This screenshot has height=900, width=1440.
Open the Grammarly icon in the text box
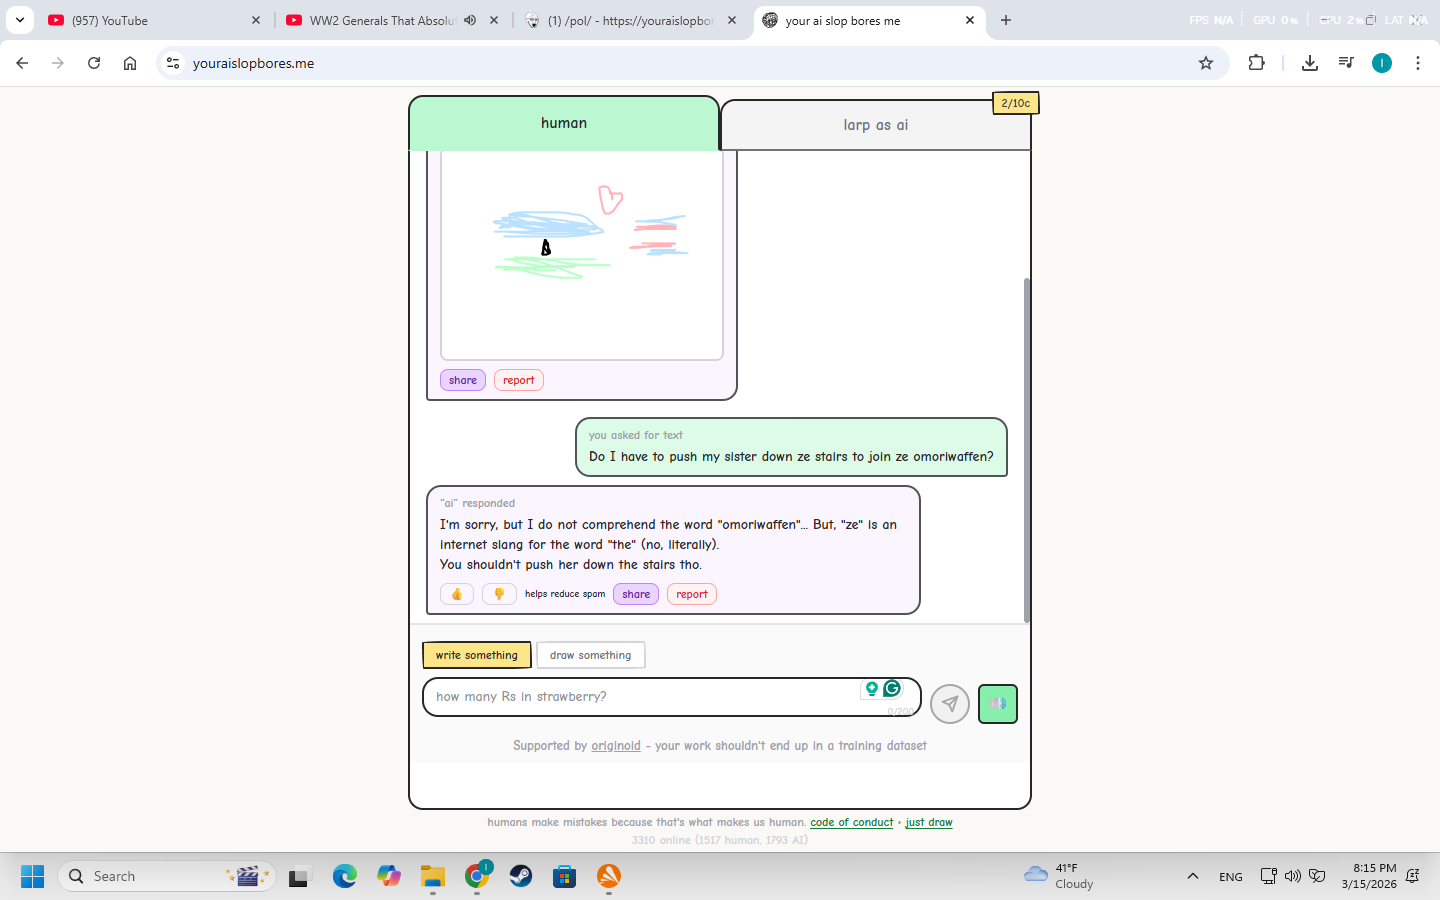pyautogui.click(x=892, y=688)
